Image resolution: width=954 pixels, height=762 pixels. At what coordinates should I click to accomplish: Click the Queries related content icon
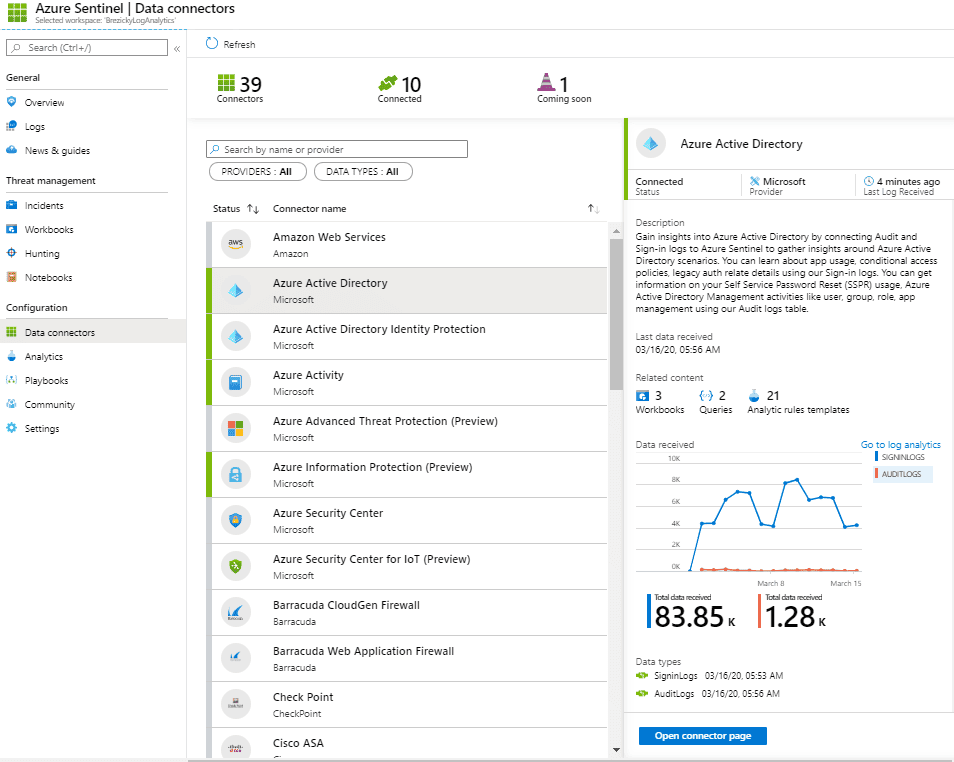point(706,396)
